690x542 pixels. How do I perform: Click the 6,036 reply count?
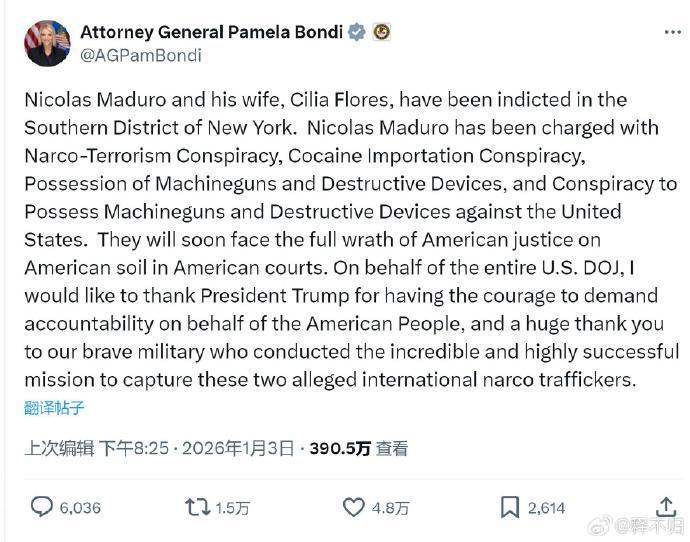[80, 508]
